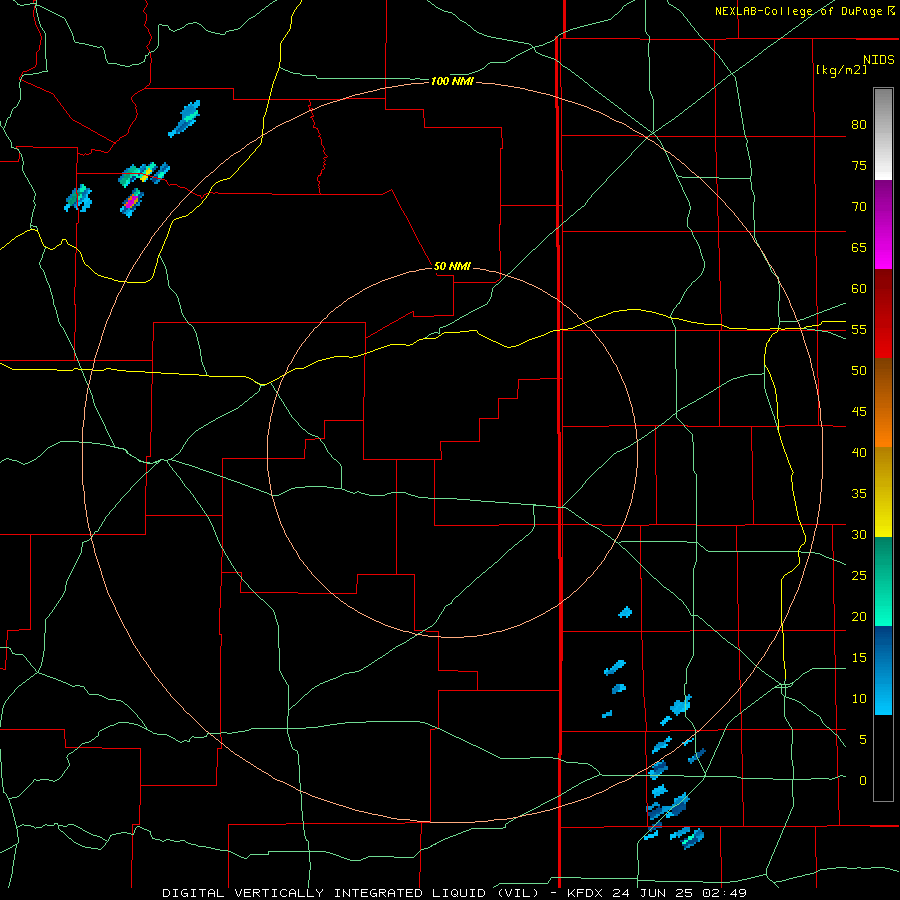900x900 pixels.
Task: Click the KFDX station identifier in caption
Action: tap(585, 893)
